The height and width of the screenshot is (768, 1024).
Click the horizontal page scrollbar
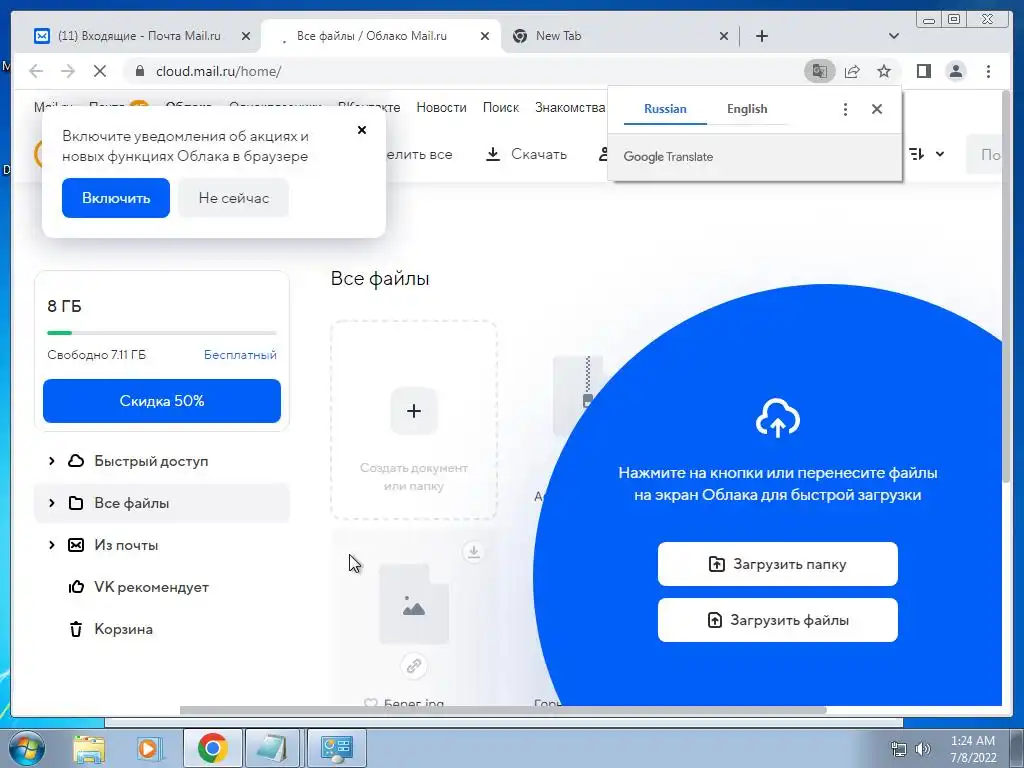pyautogui.click(x=503, y=710)
